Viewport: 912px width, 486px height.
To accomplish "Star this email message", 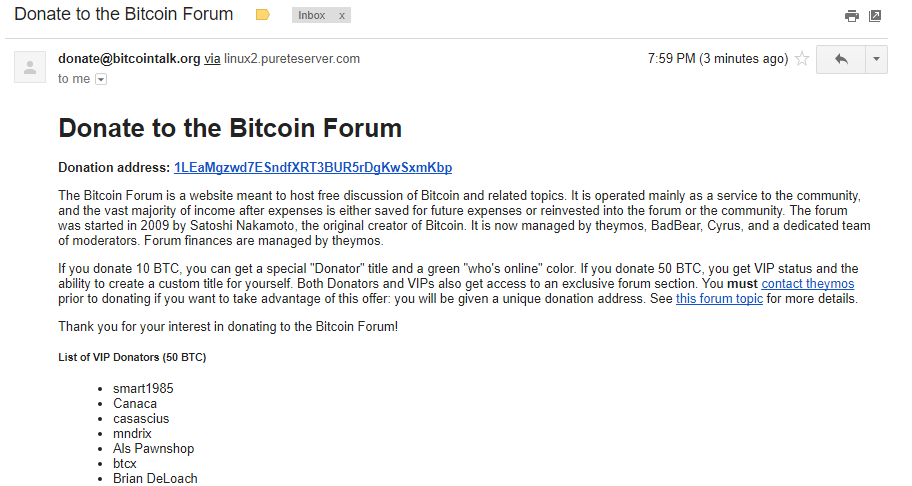I will click(x=801, y=59).
